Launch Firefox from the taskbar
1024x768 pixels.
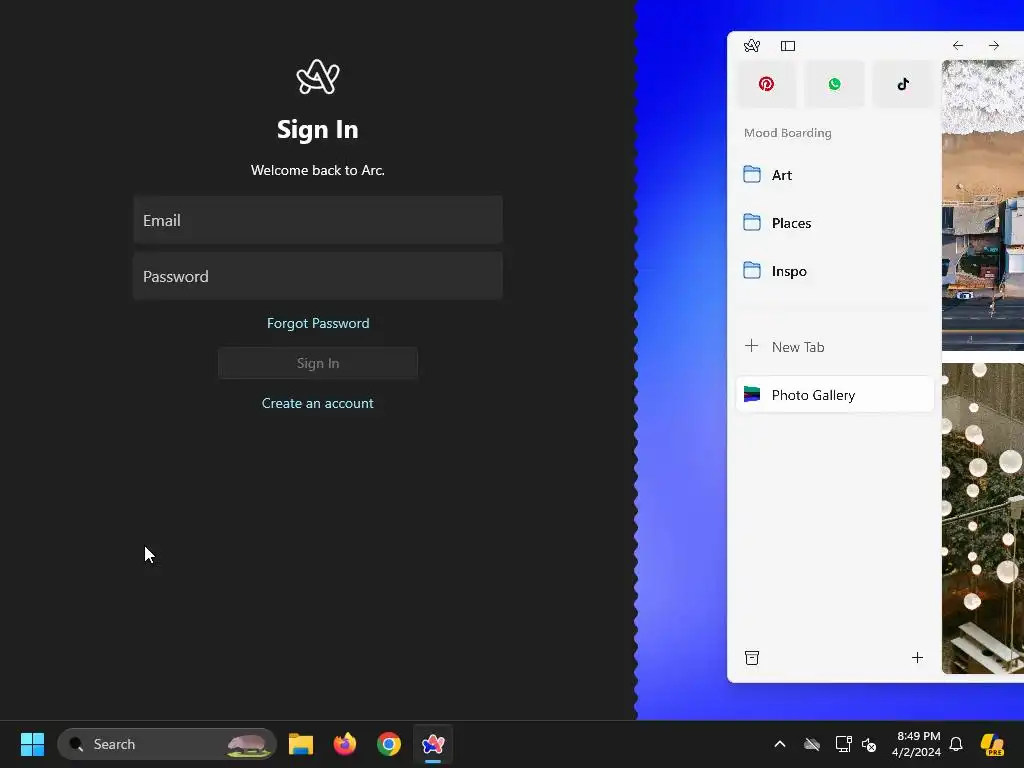tap(345, 744)
